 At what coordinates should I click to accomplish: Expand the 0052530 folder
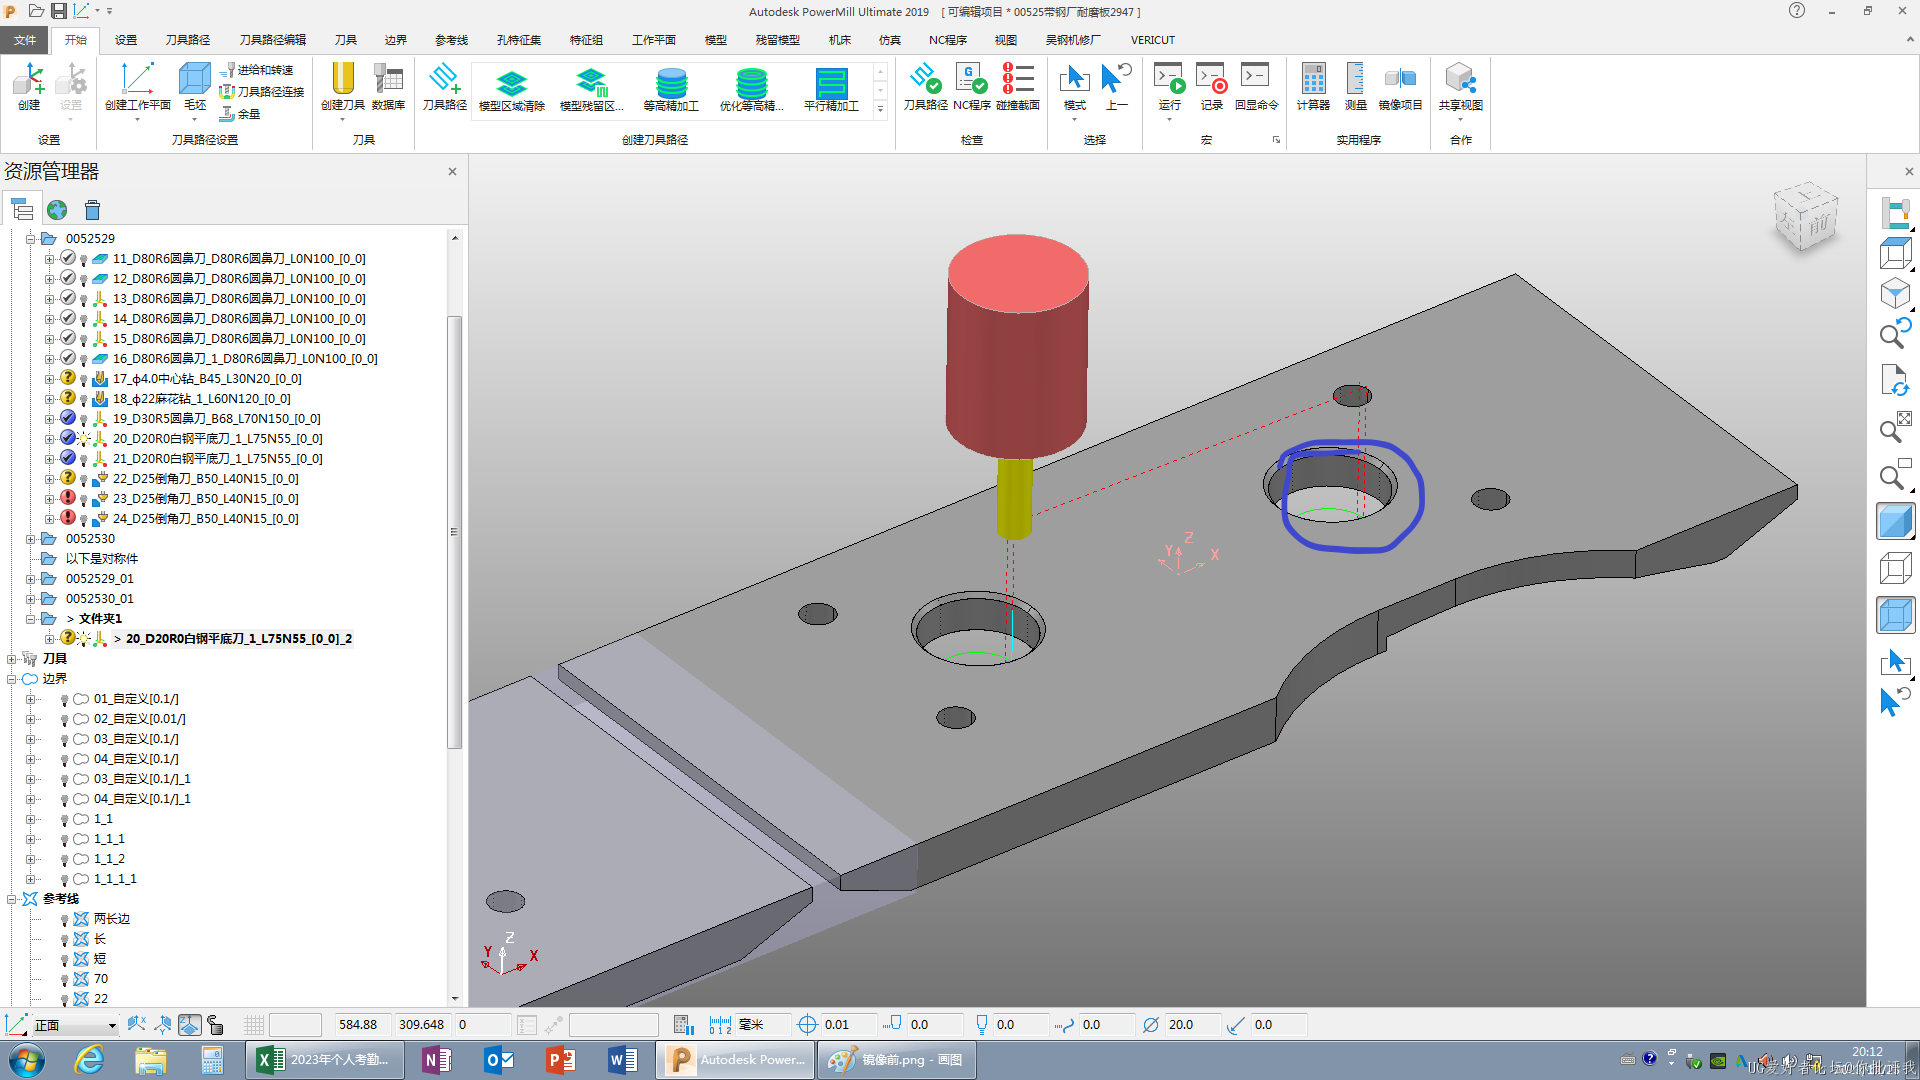(x=30, y=539)
